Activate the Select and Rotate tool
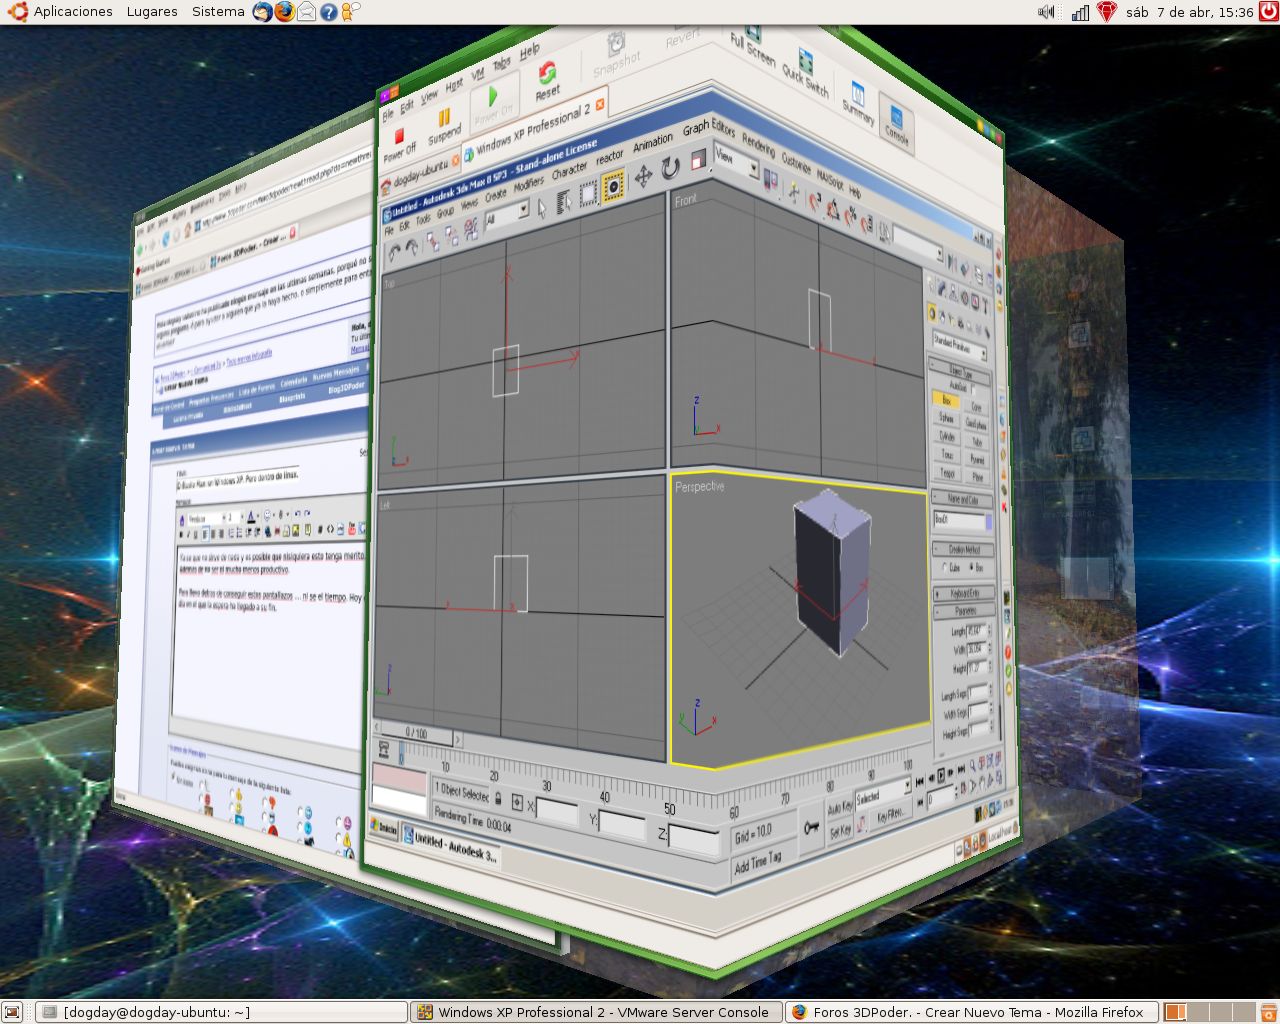Viewport: 1280px width, 1024px height. click(x=670, y=167)
